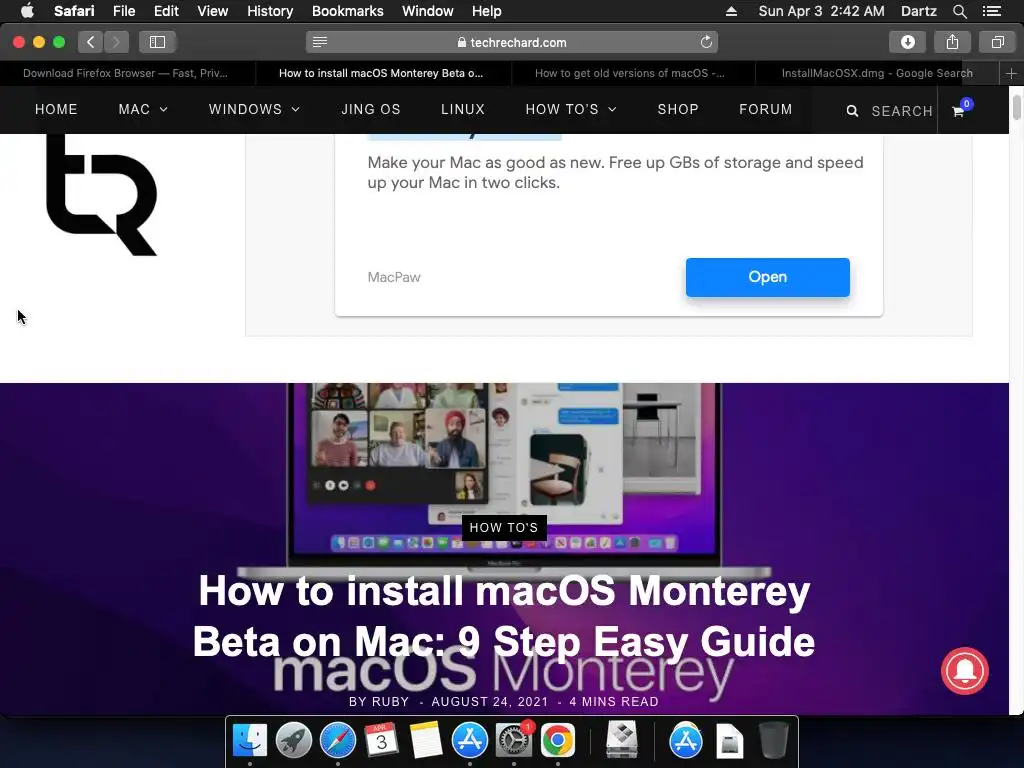
Task: Click the blue Open ad button
Action: (767, 277)
